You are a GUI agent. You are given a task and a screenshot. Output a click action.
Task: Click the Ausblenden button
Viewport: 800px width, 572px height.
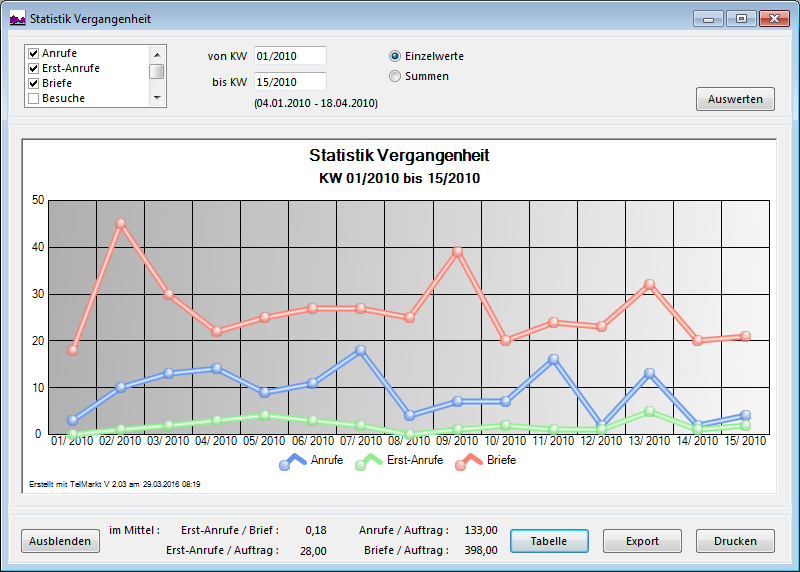coord(60,541)
